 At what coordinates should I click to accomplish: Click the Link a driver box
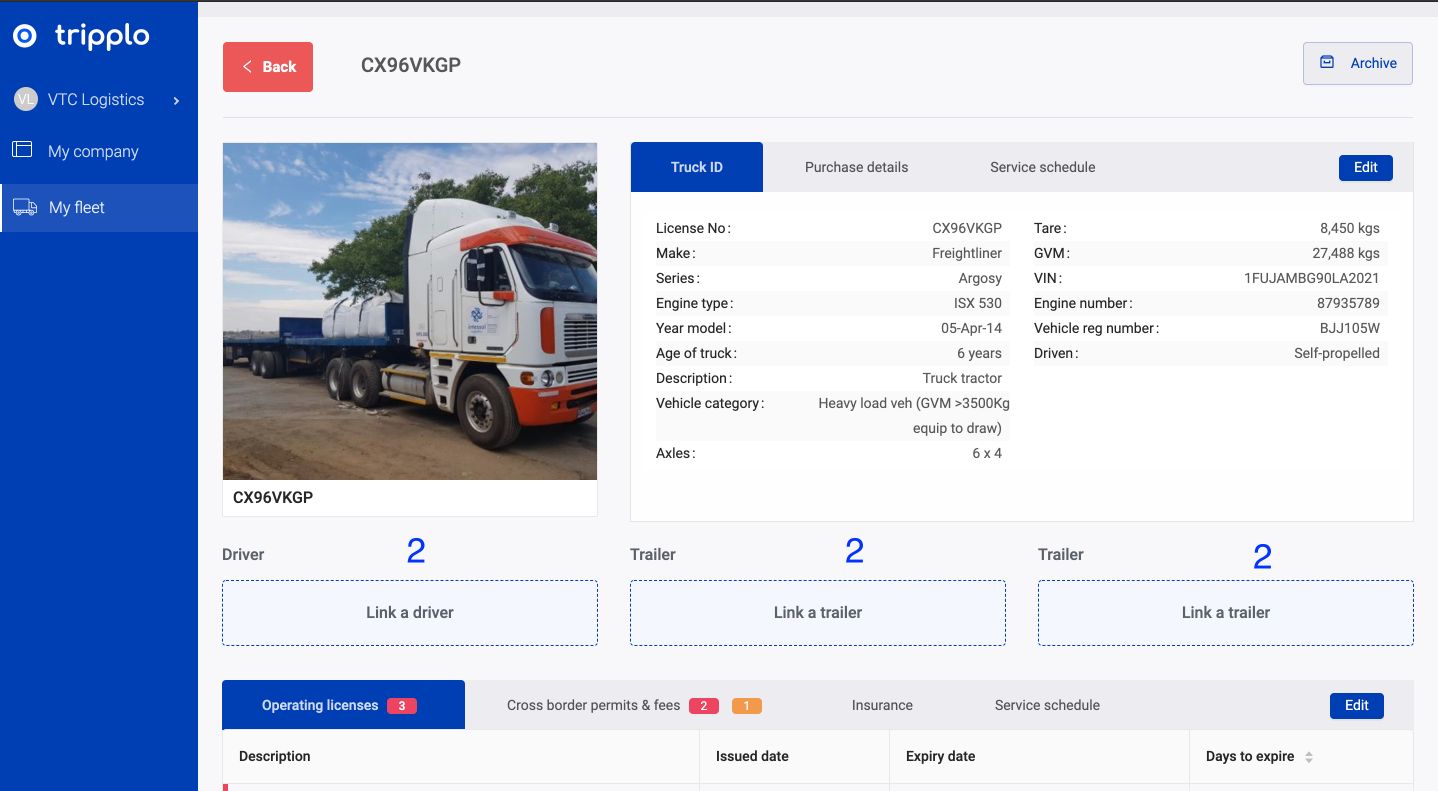(410, 612)
